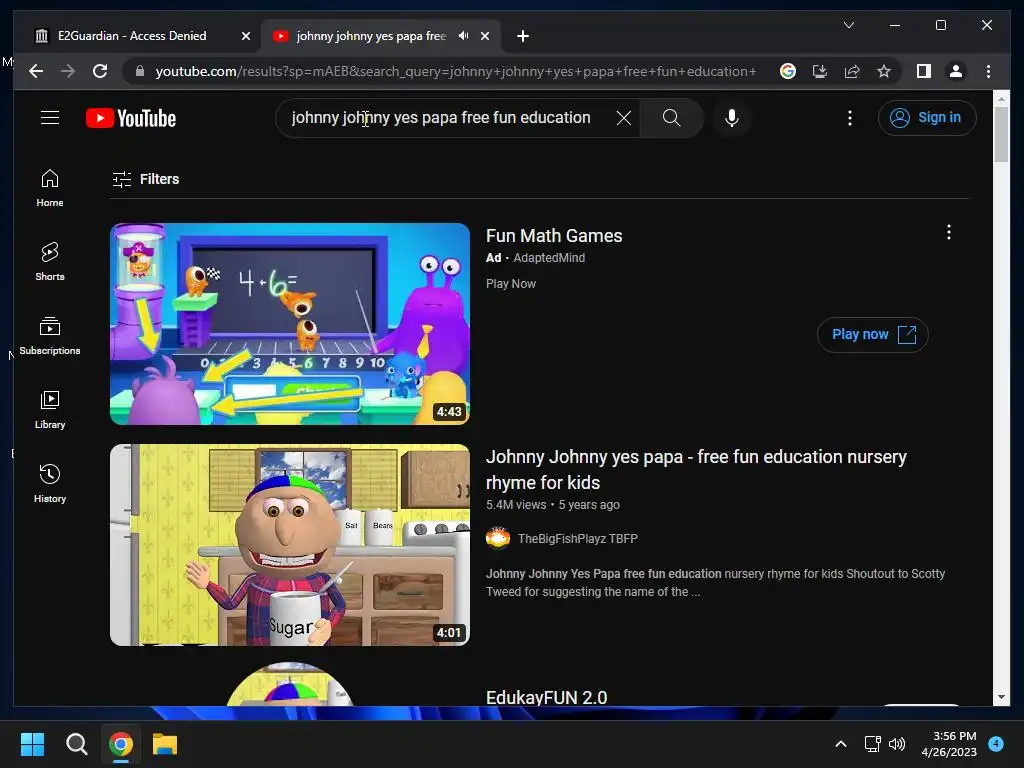
Task: Click the volume icon in system tray
Action: [897, 744]
